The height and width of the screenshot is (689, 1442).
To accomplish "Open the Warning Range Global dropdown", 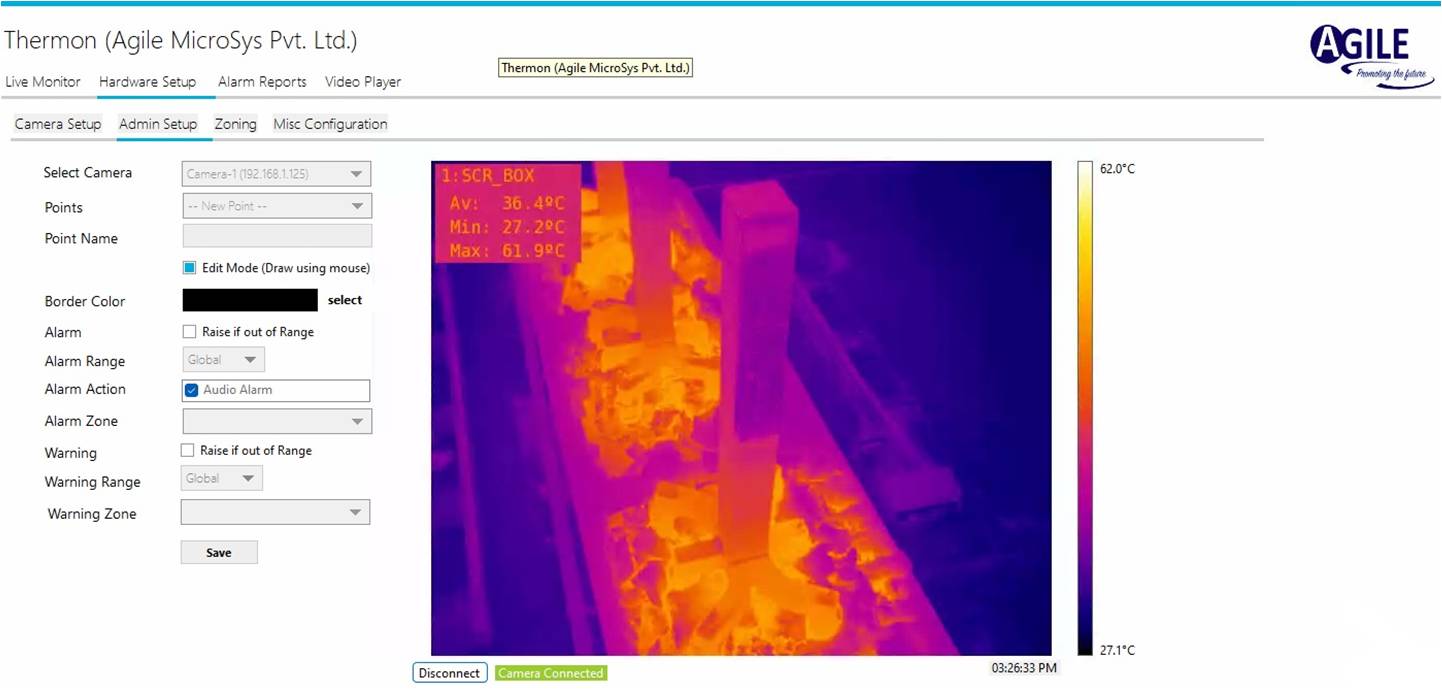I will pyautogui.click(x=222, y=478).
